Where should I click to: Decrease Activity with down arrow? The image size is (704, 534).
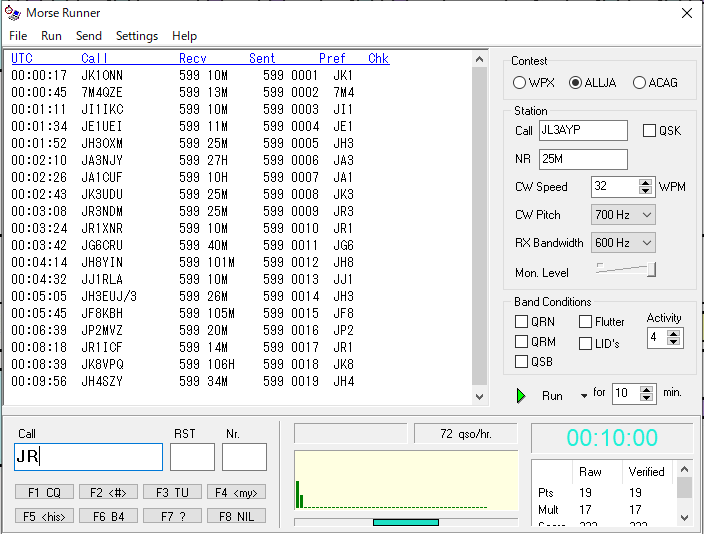(673, 342)
